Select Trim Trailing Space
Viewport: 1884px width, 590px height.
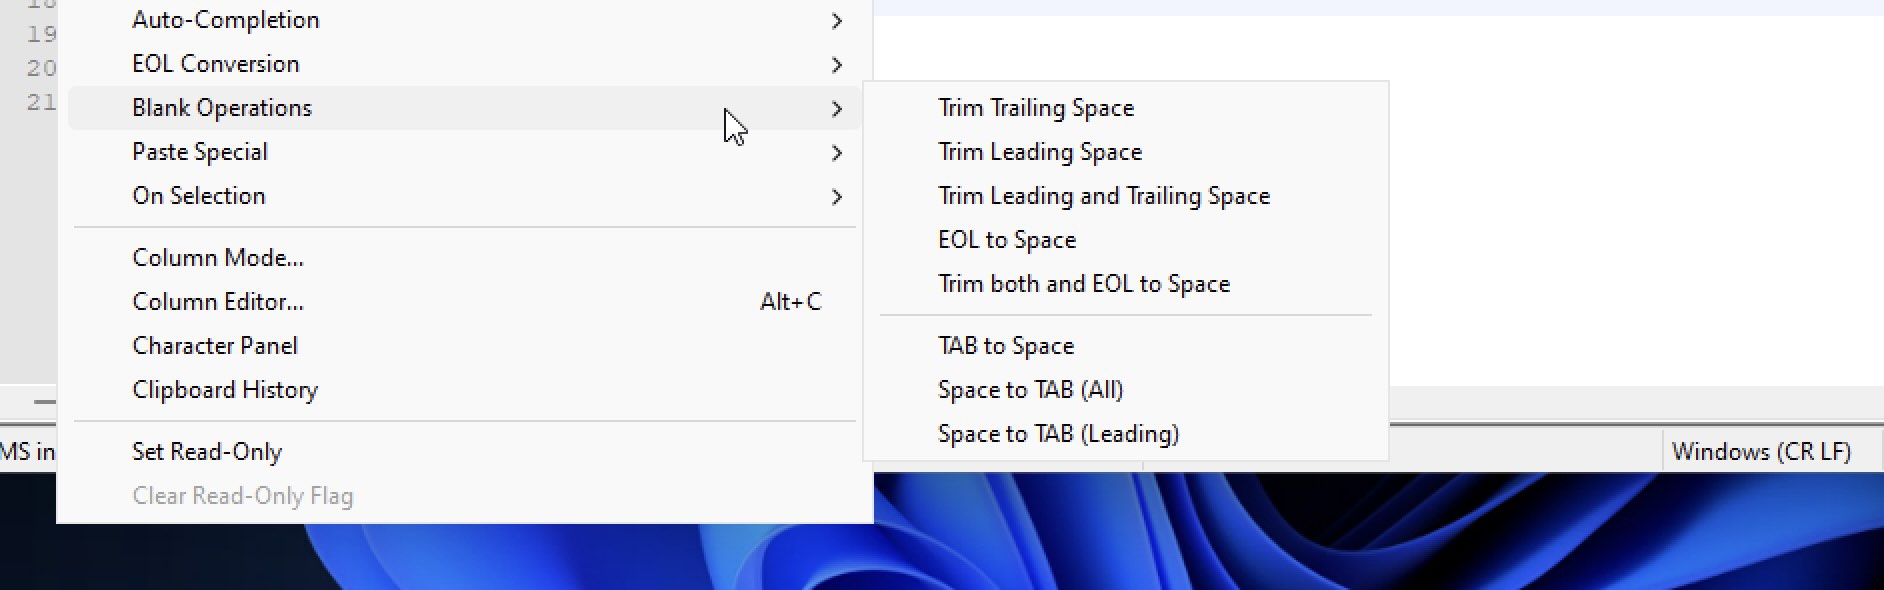(1035, 107)
